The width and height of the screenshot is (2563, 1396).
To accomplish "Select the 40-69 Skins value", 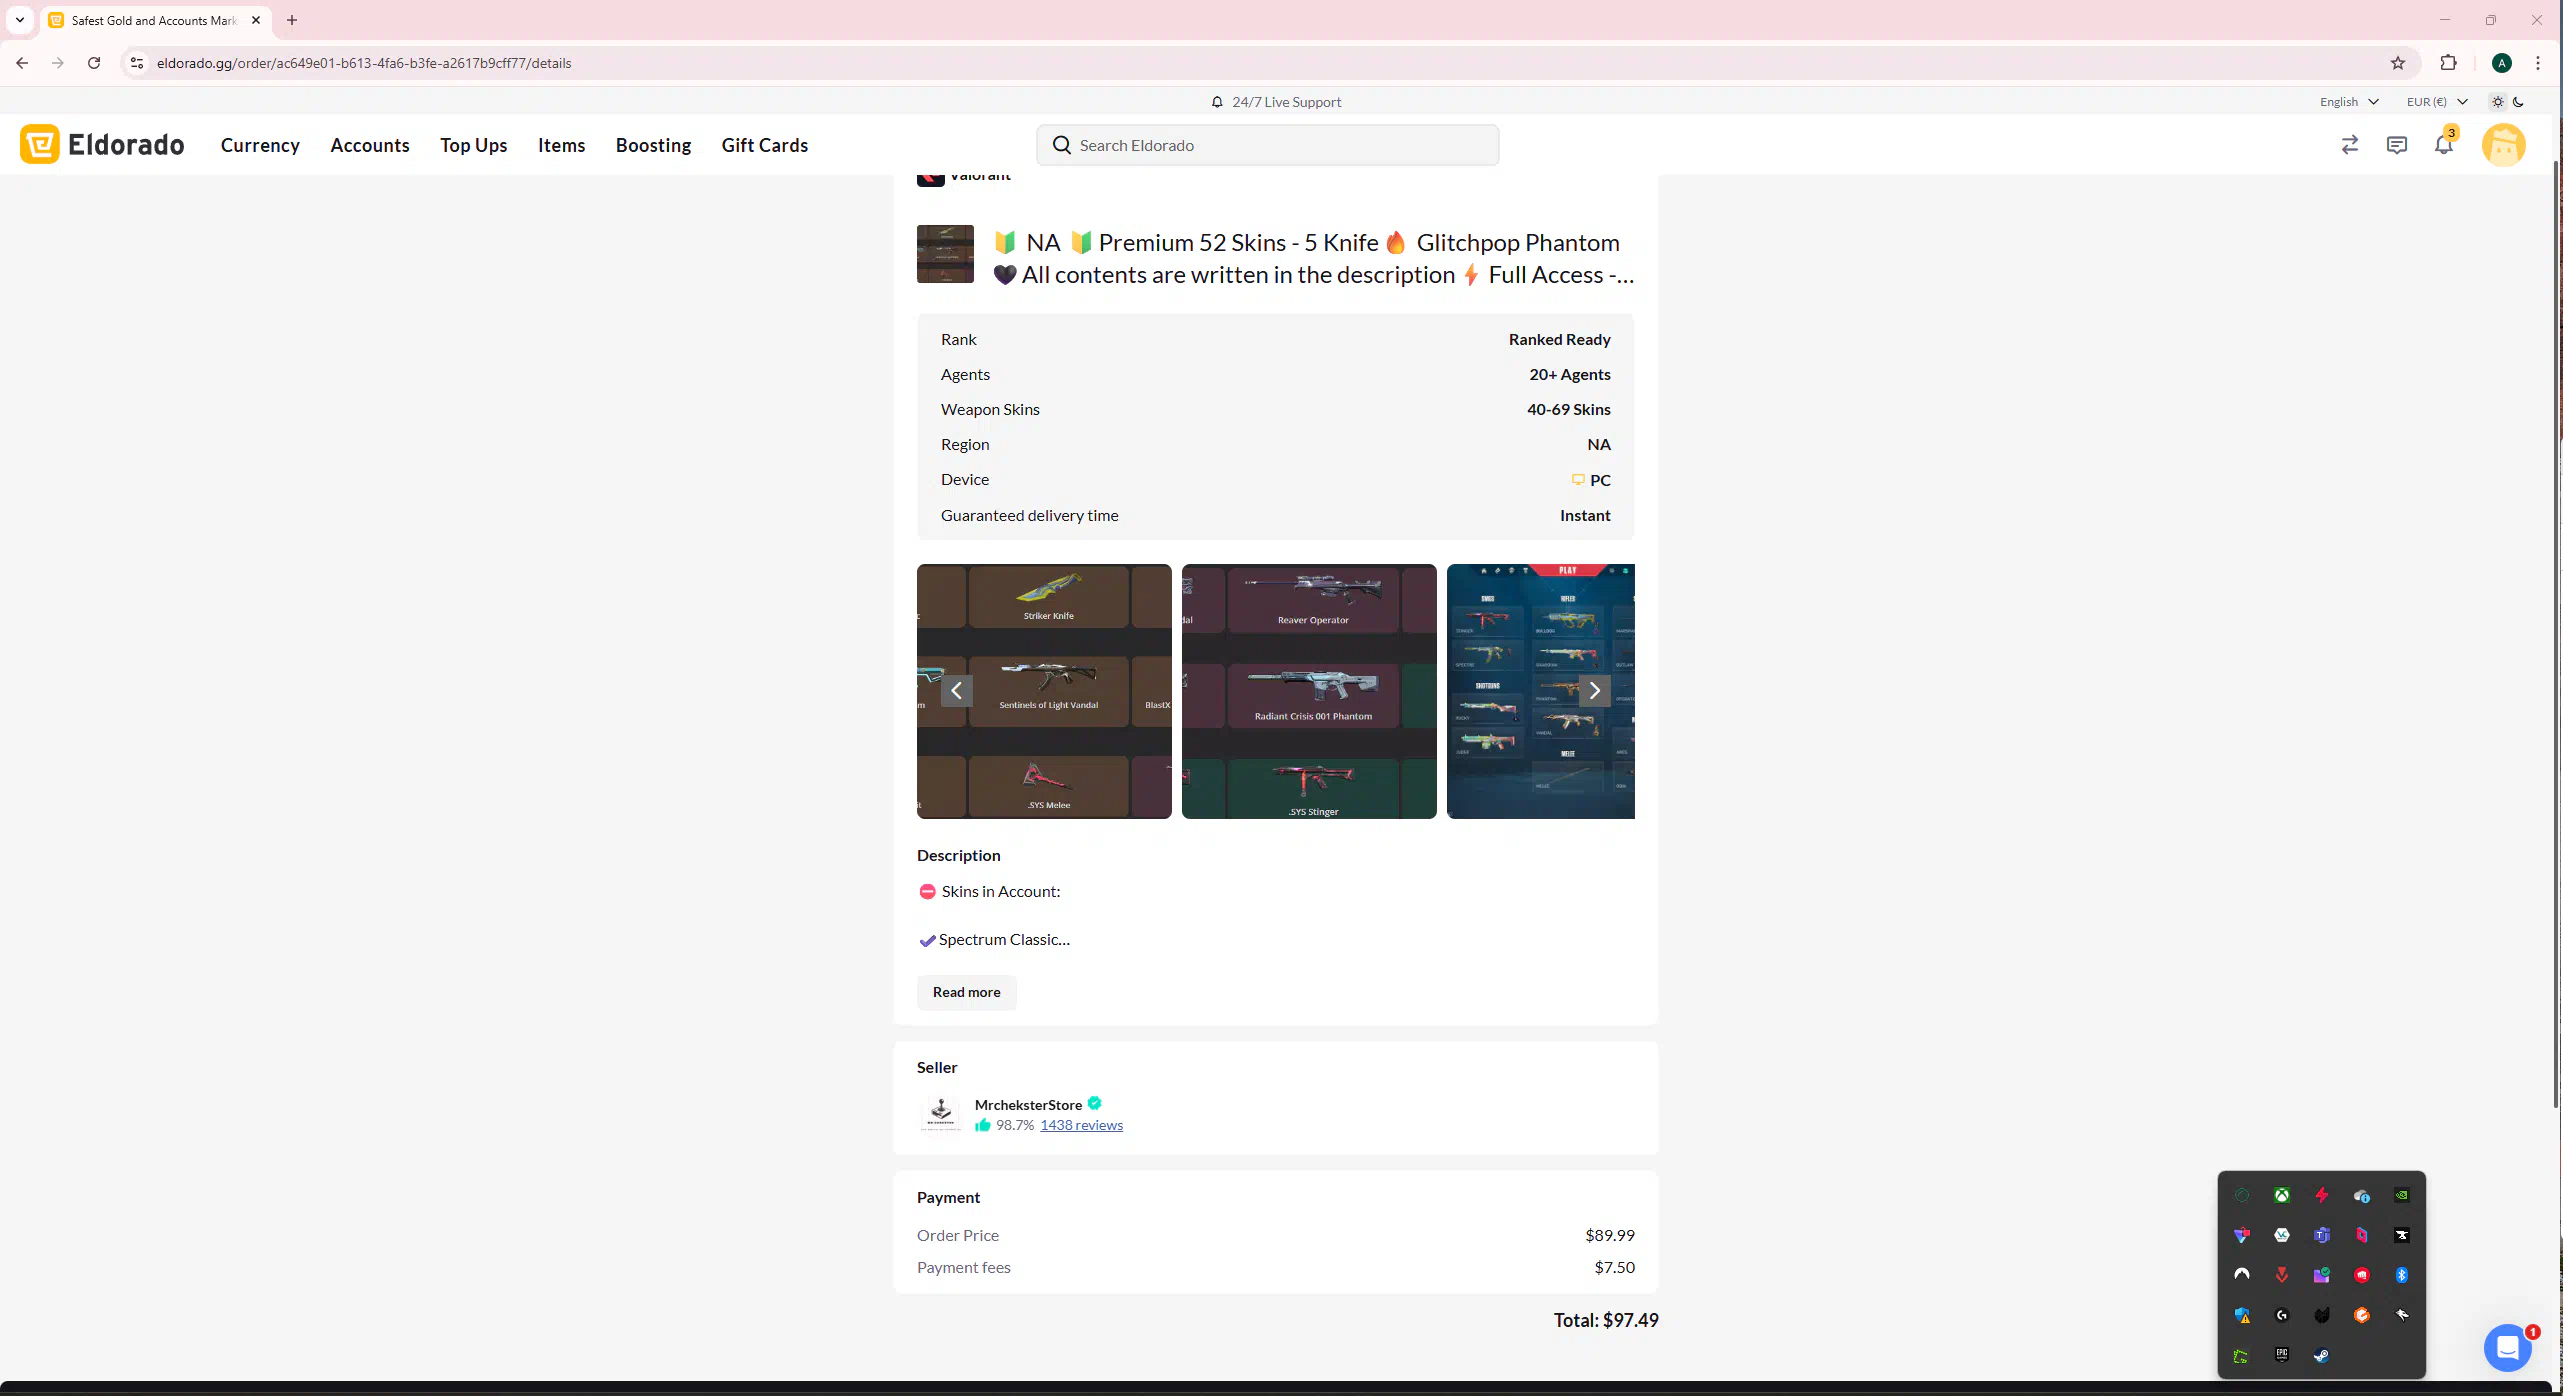I will click(x=1568, y=409).
